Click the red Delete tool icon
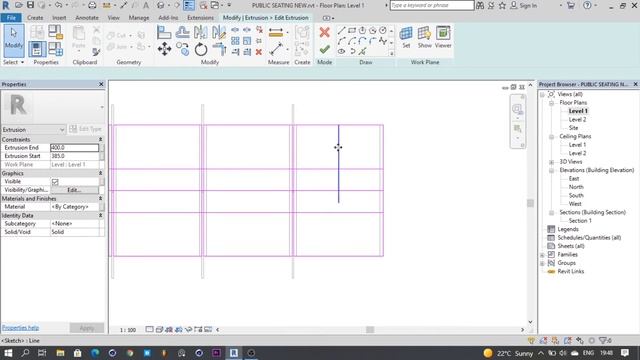The width and height of the screenshot is (640, 360). pos(258,52)
